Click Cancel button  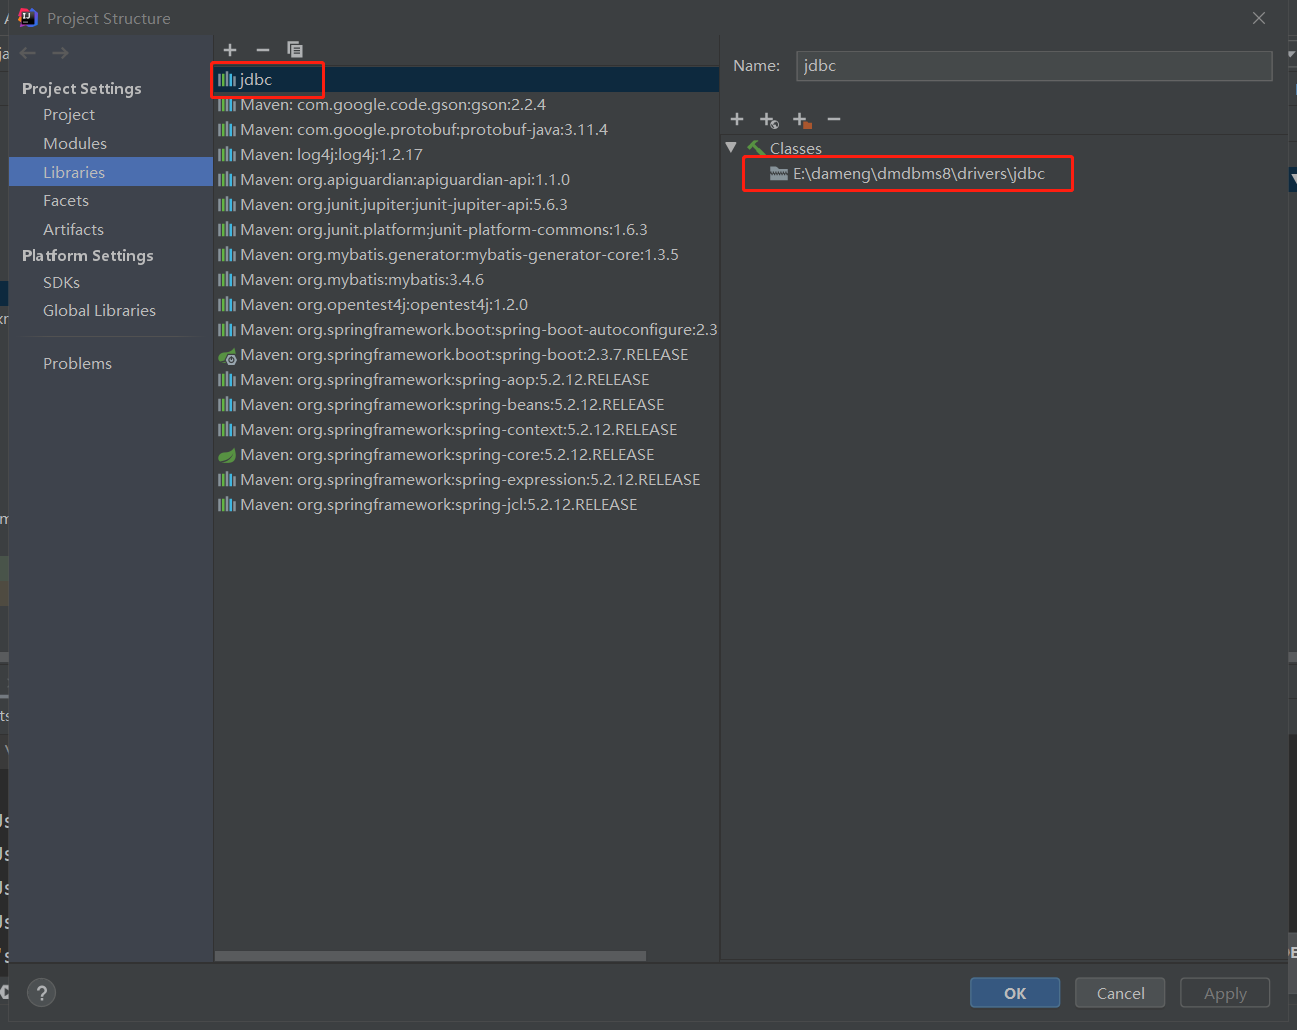pyautogui.click(x=1120, y=993)
